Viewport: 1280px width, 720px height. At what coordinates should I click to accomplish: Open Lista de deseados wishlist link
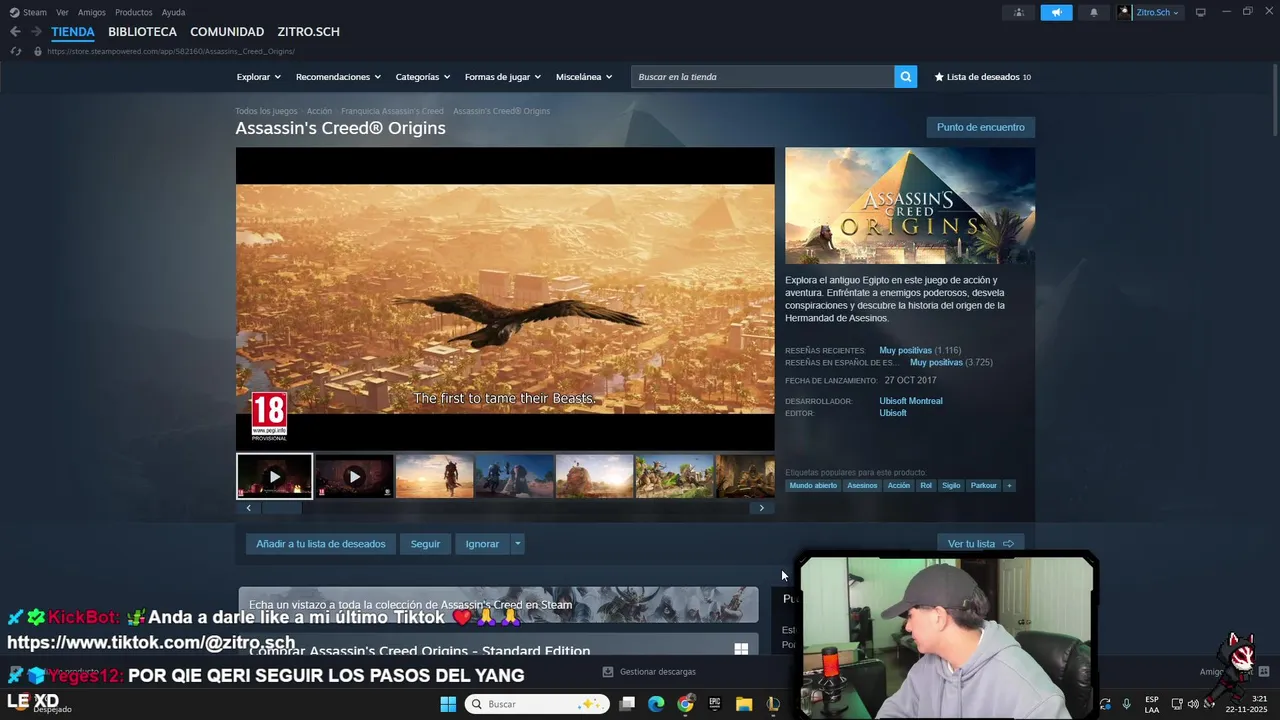pyautogui.click(x=982, y=77)
